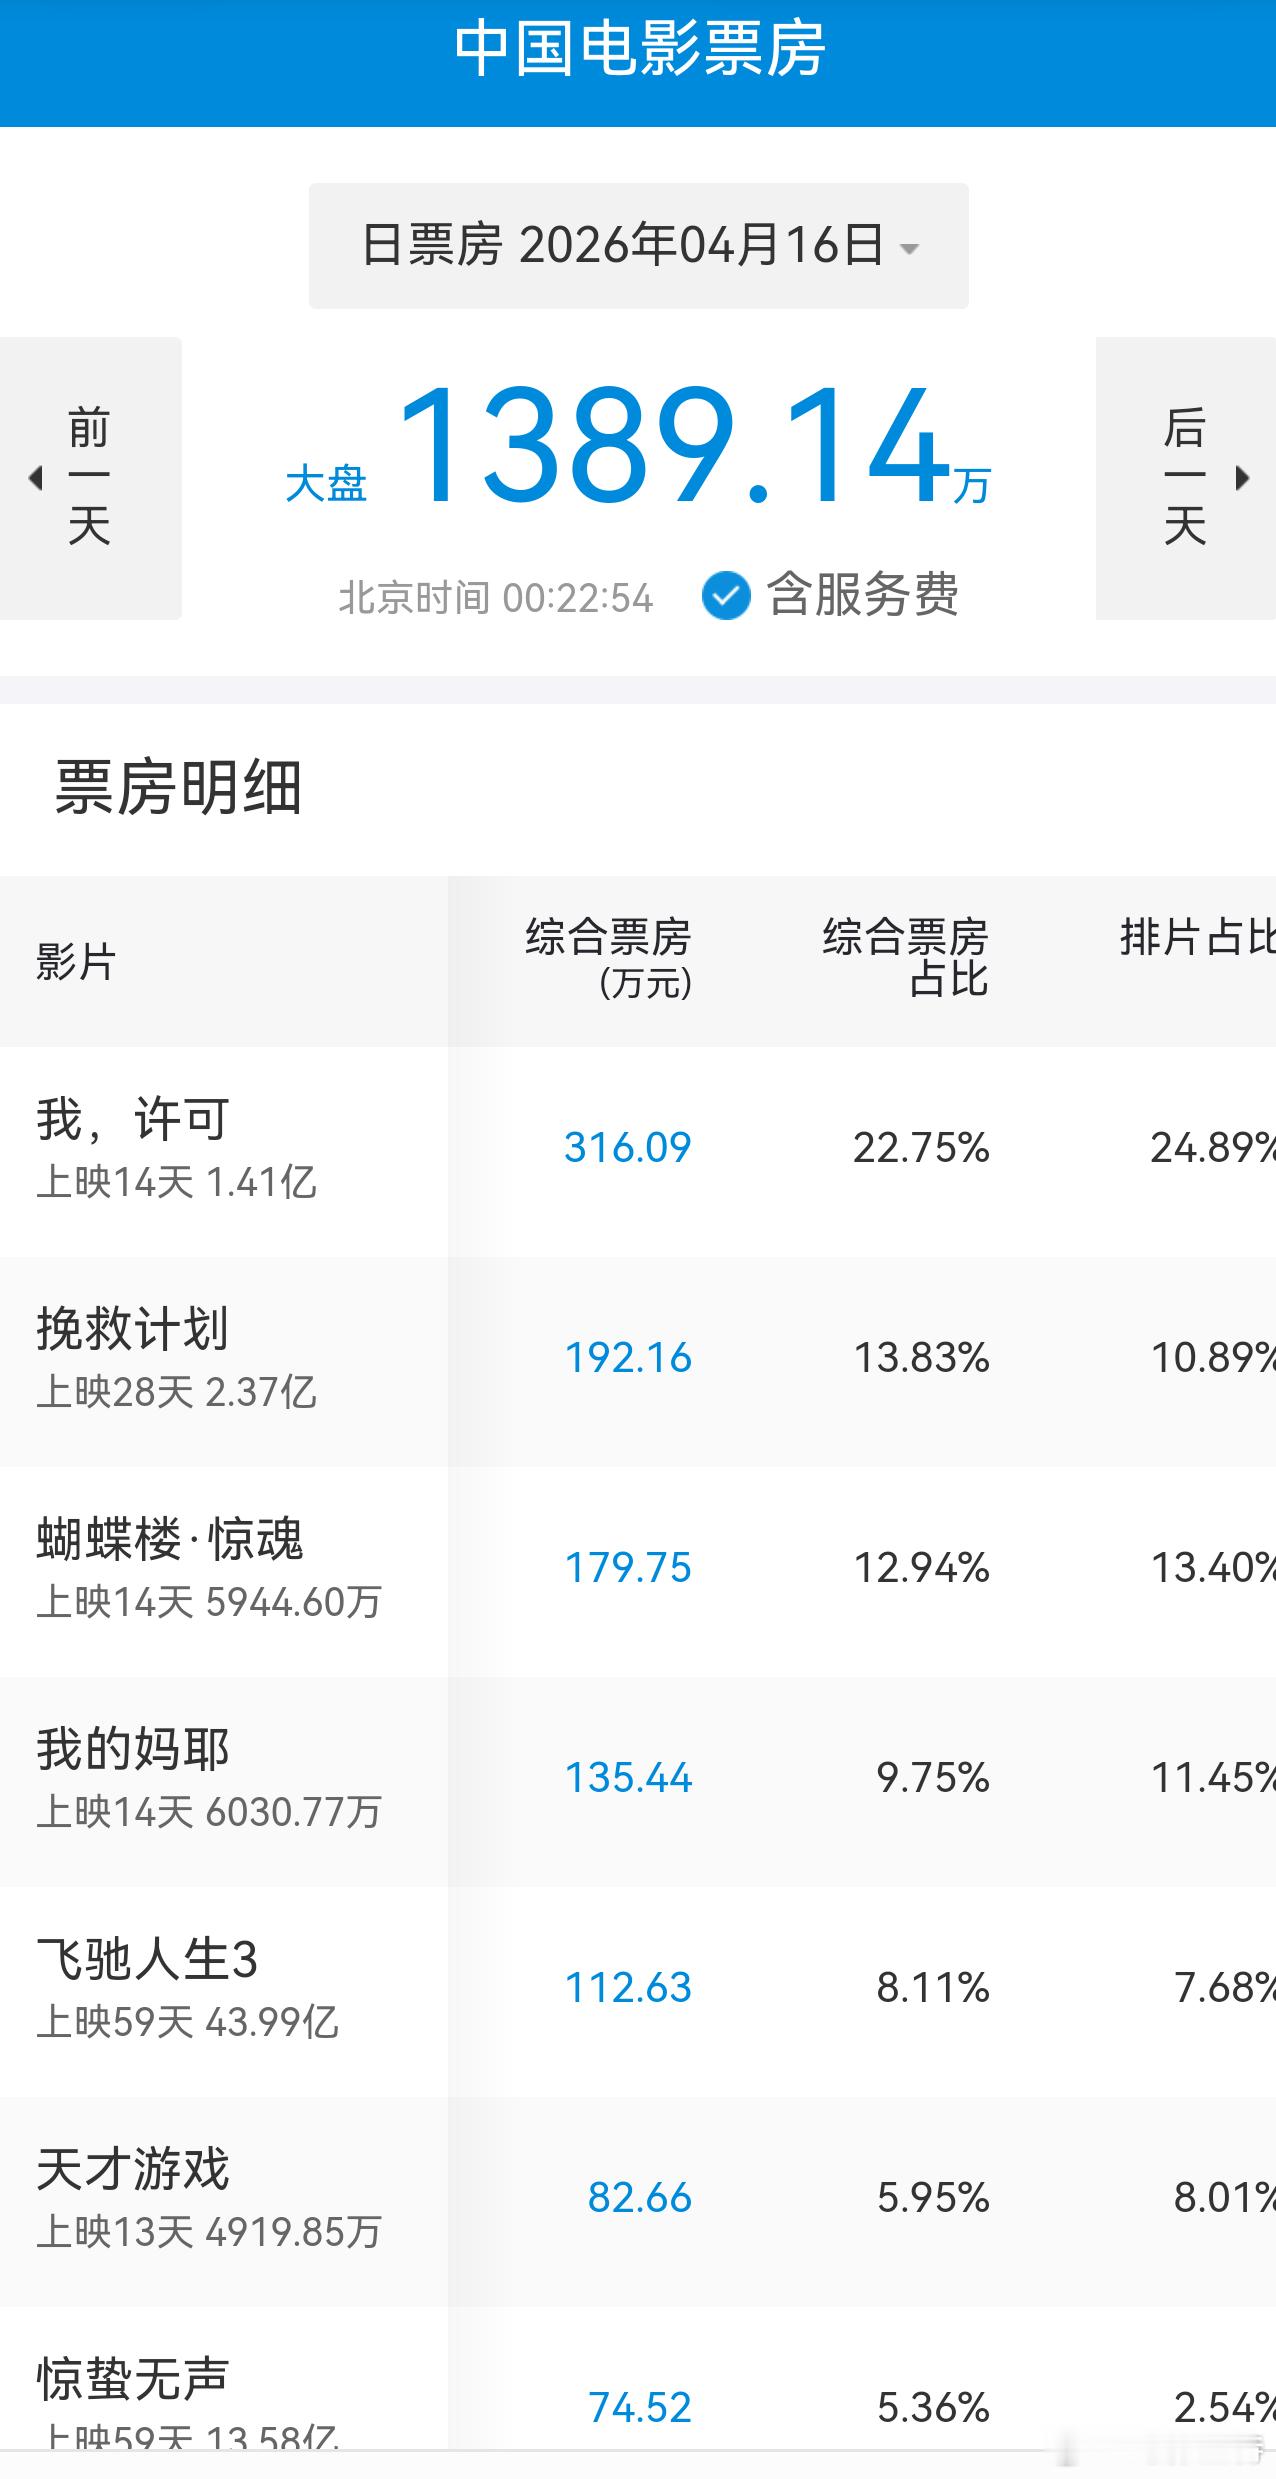Open the film row 天才游戏

pyautogui.click(x=638, y=2201)
